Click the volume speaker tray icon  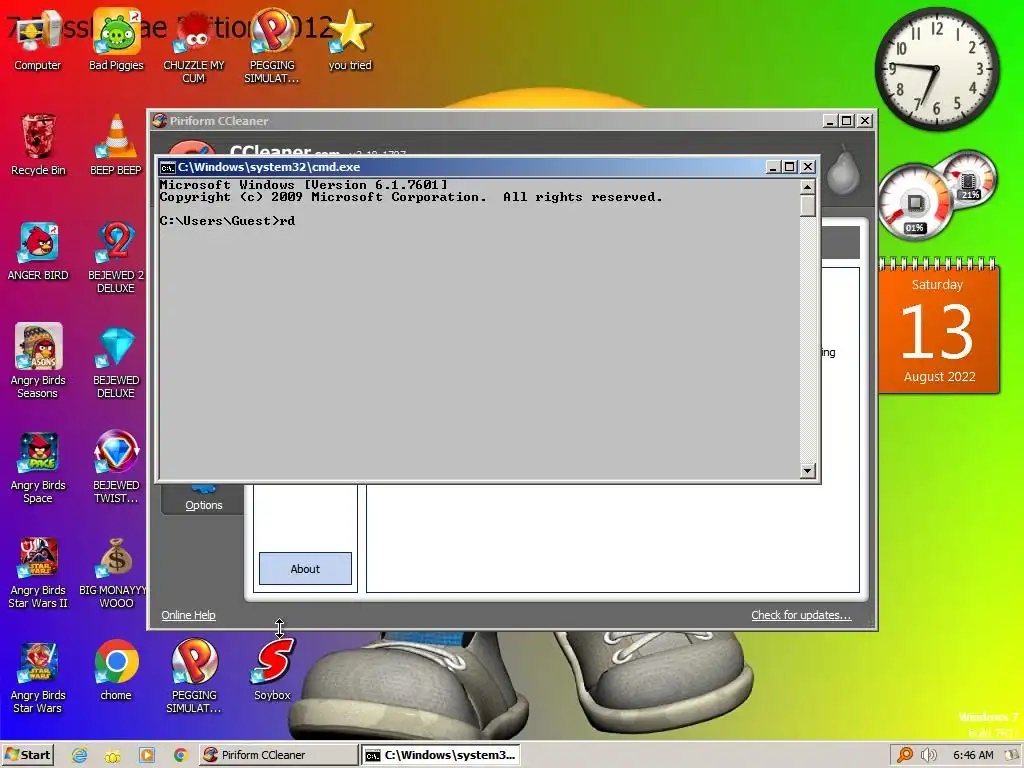tap(928, 755)
